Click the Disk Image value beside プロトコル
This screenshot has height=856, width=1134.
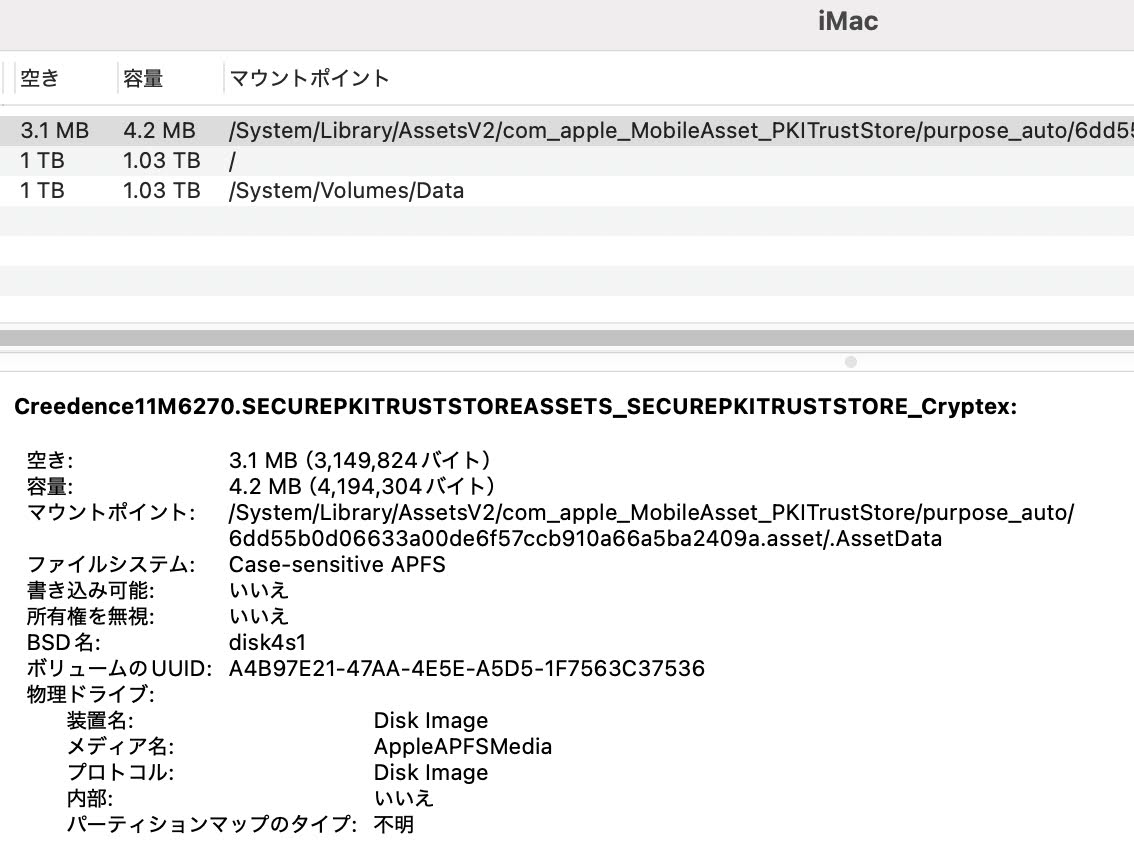(430, 772)
